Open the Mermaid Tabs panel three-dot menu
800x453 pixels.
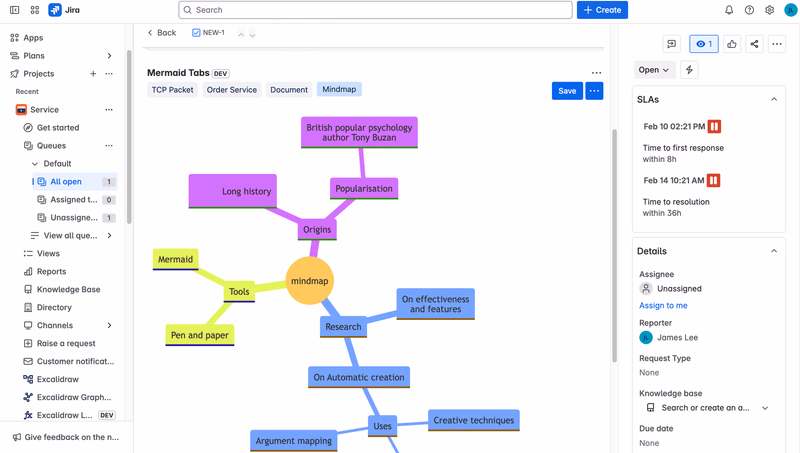click(x=596, y=73)
